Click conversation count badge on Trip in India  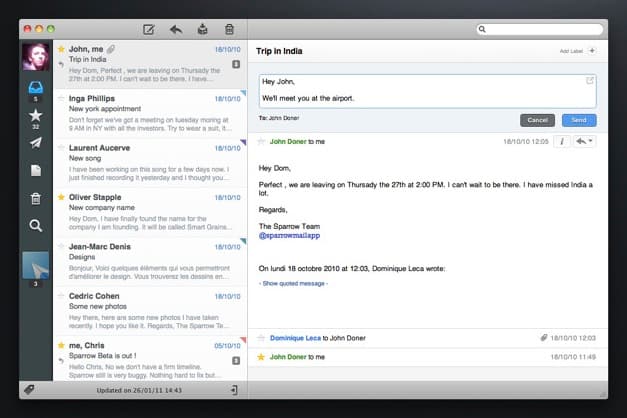click(x=236, y=64)
